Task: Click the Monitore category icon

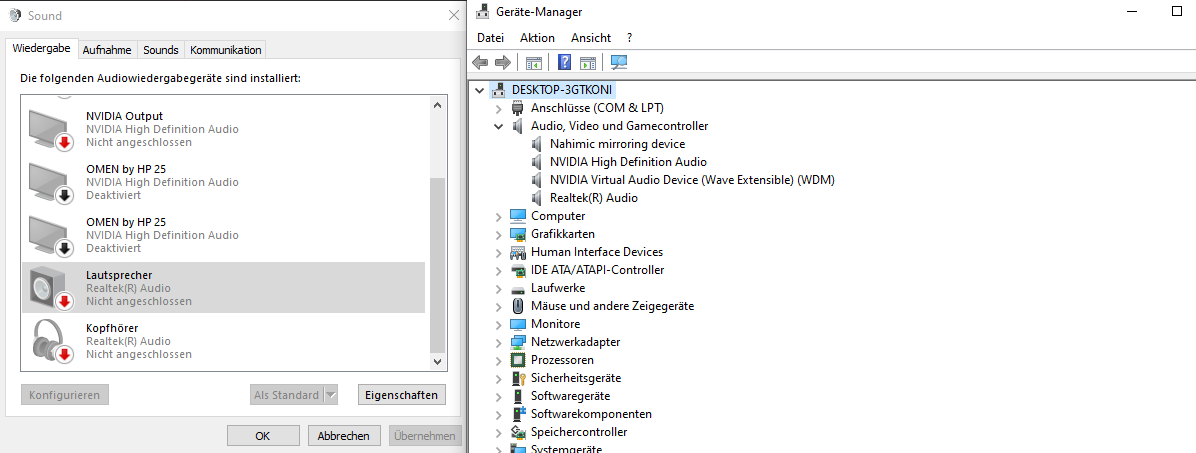Action: (x=518, y=324)
